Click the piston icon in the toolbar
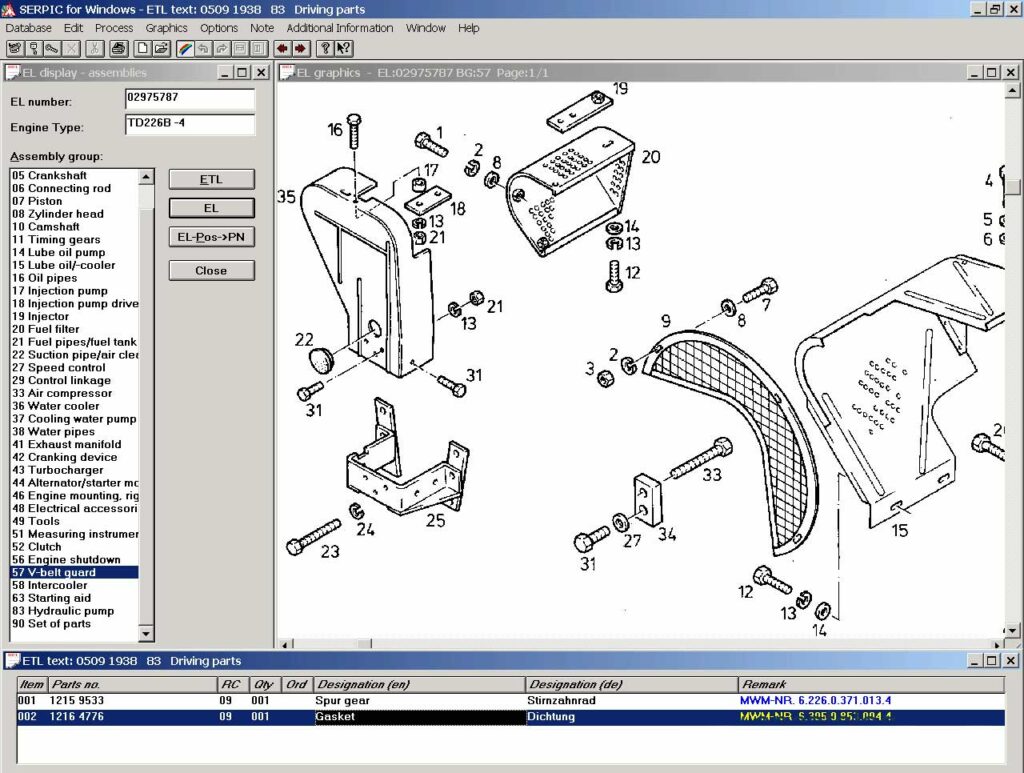This screenshot has width=1024, height=773. [33, 48]
